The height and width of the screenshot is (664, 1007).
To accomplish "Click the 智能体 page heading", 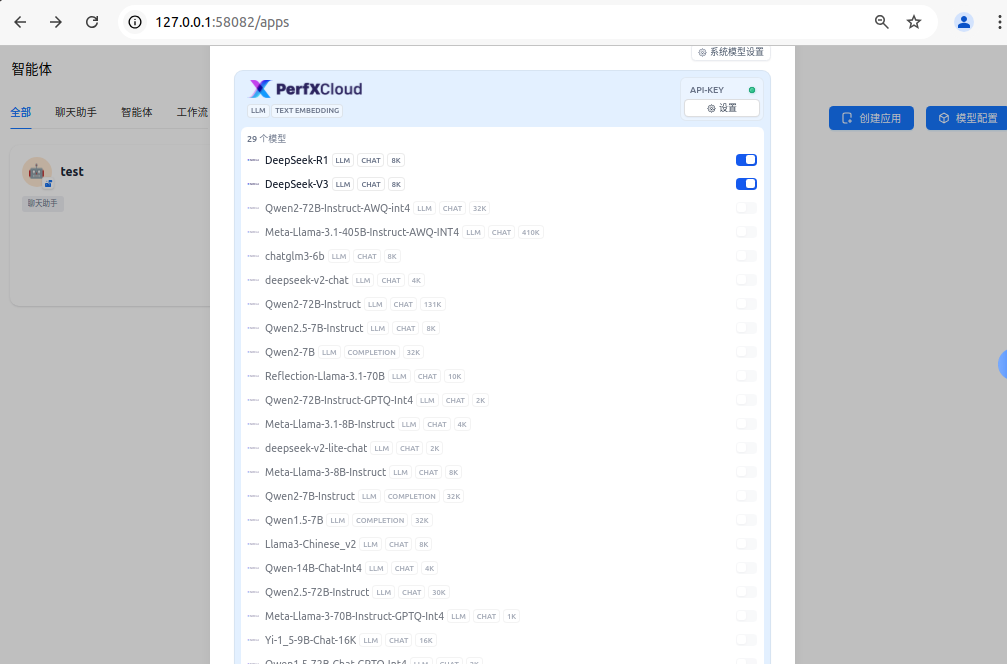I will [x=31, y=69].
